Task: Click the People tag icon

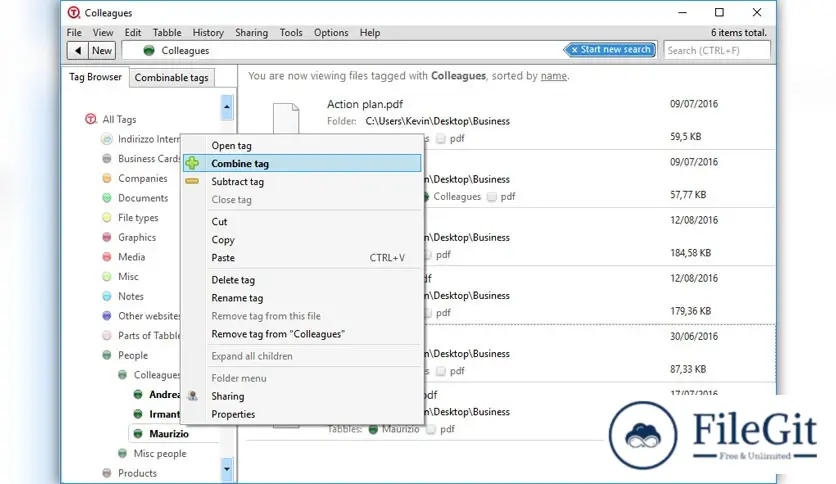Action: [107, 356]
